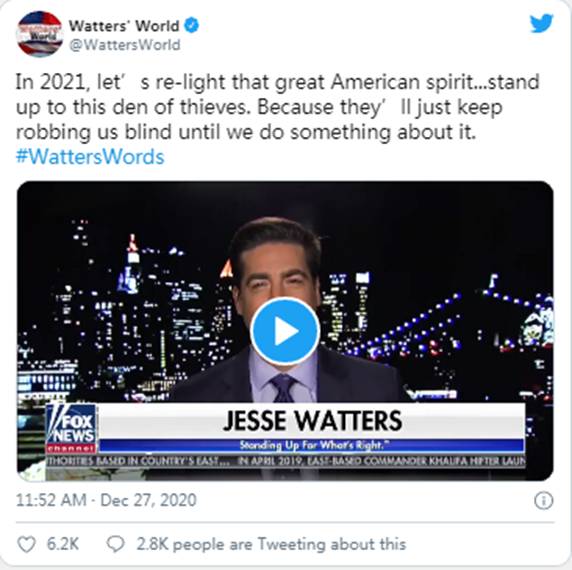Click the tweet info icon
The image size is (572, 570).
tap(543, 500)
